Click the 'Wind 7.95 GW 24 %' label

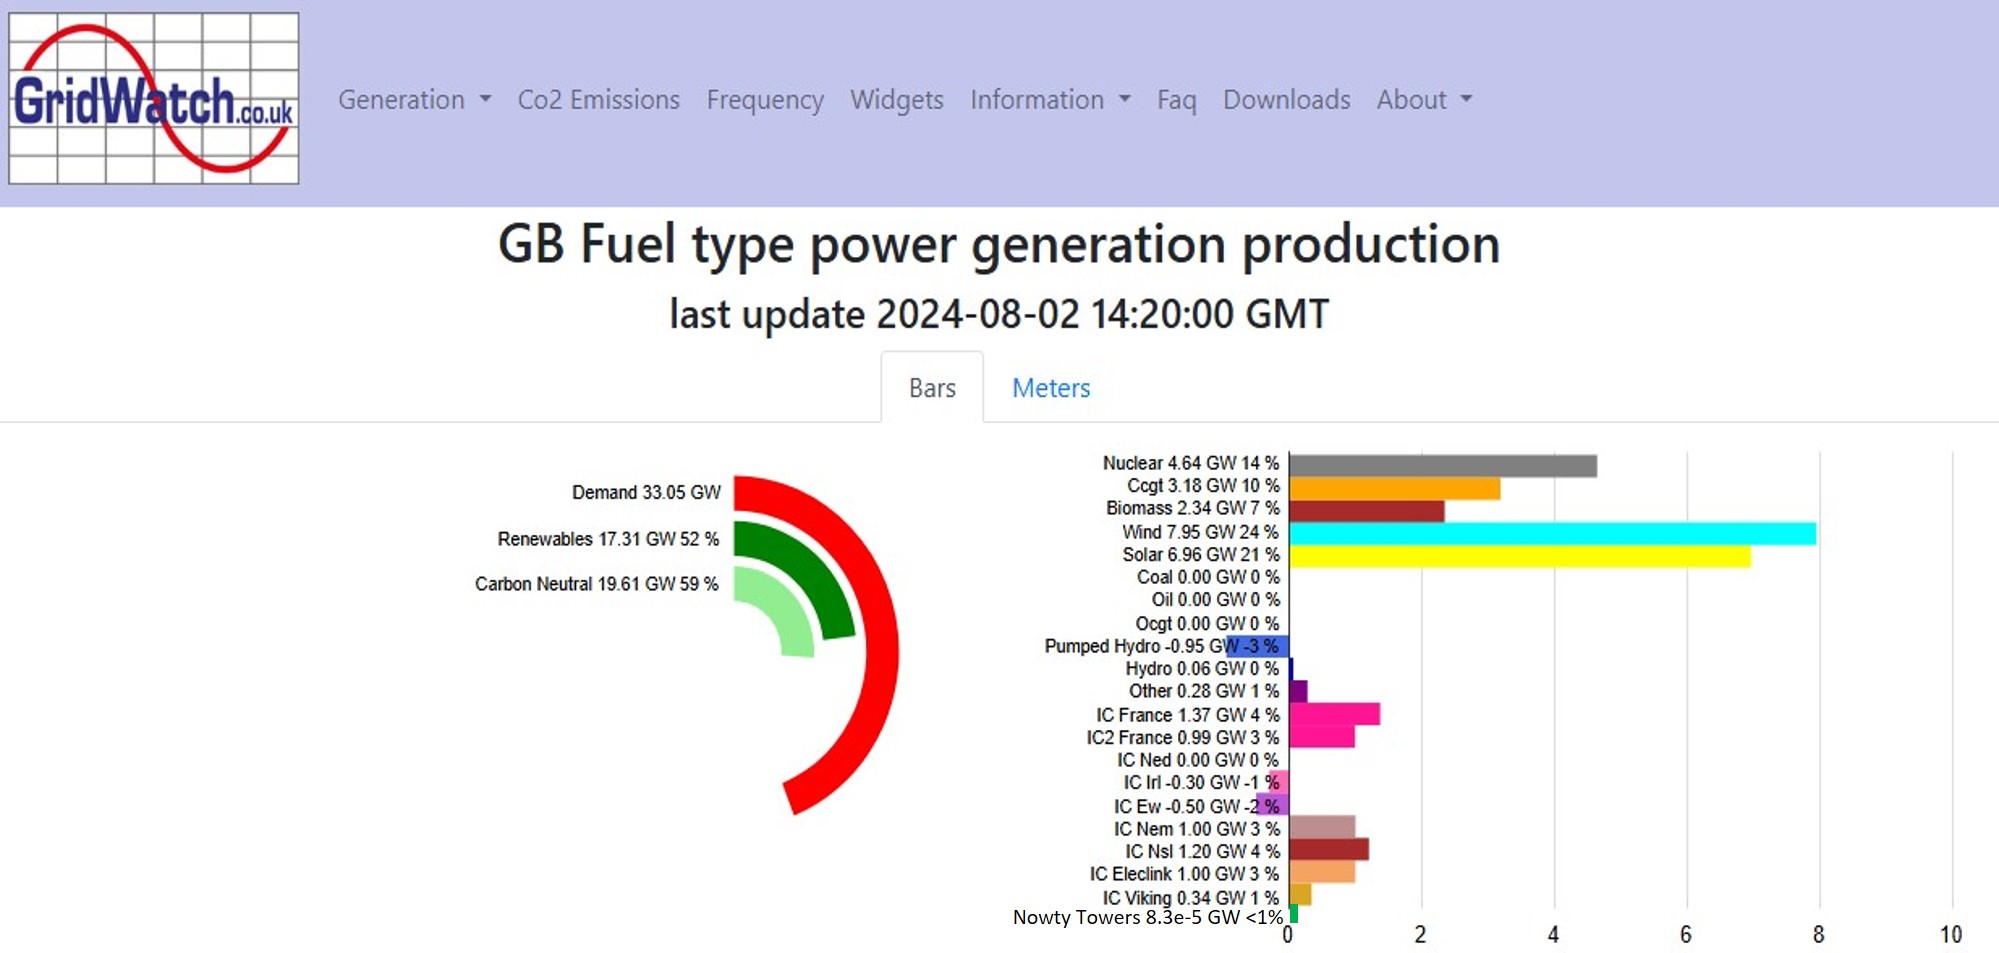tap(1200, 532)
